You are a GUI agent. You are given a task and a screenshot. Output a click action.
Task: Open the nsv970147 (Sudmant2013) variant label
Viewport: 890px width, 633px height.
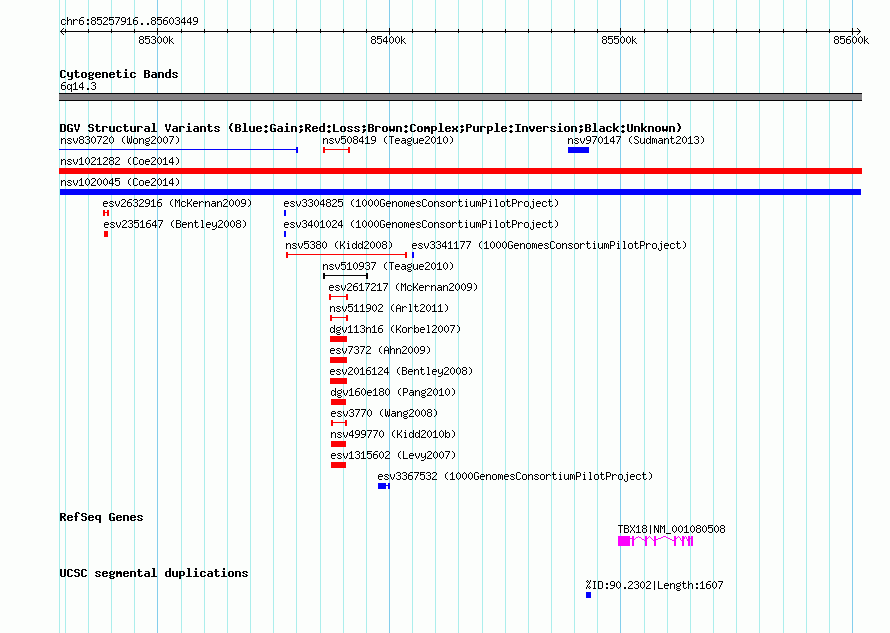point(636,140)
